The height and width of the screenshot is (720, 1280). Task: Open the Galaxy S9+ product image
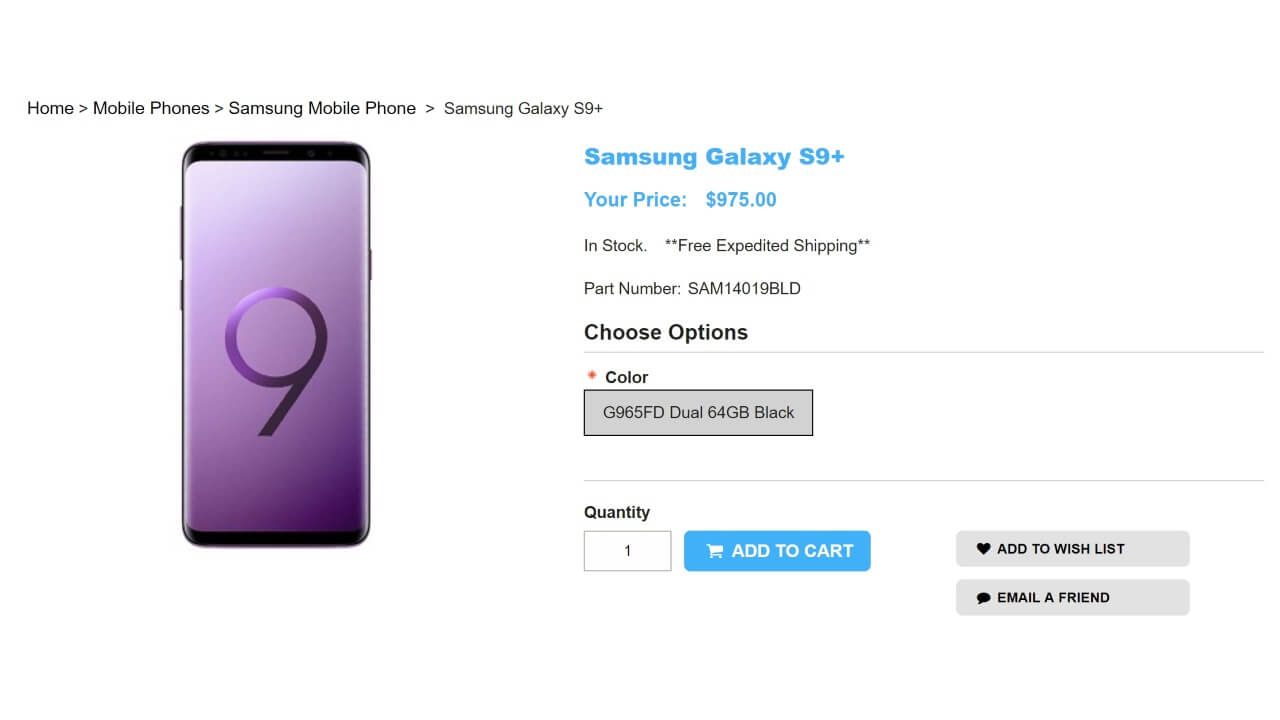[275, 344]
